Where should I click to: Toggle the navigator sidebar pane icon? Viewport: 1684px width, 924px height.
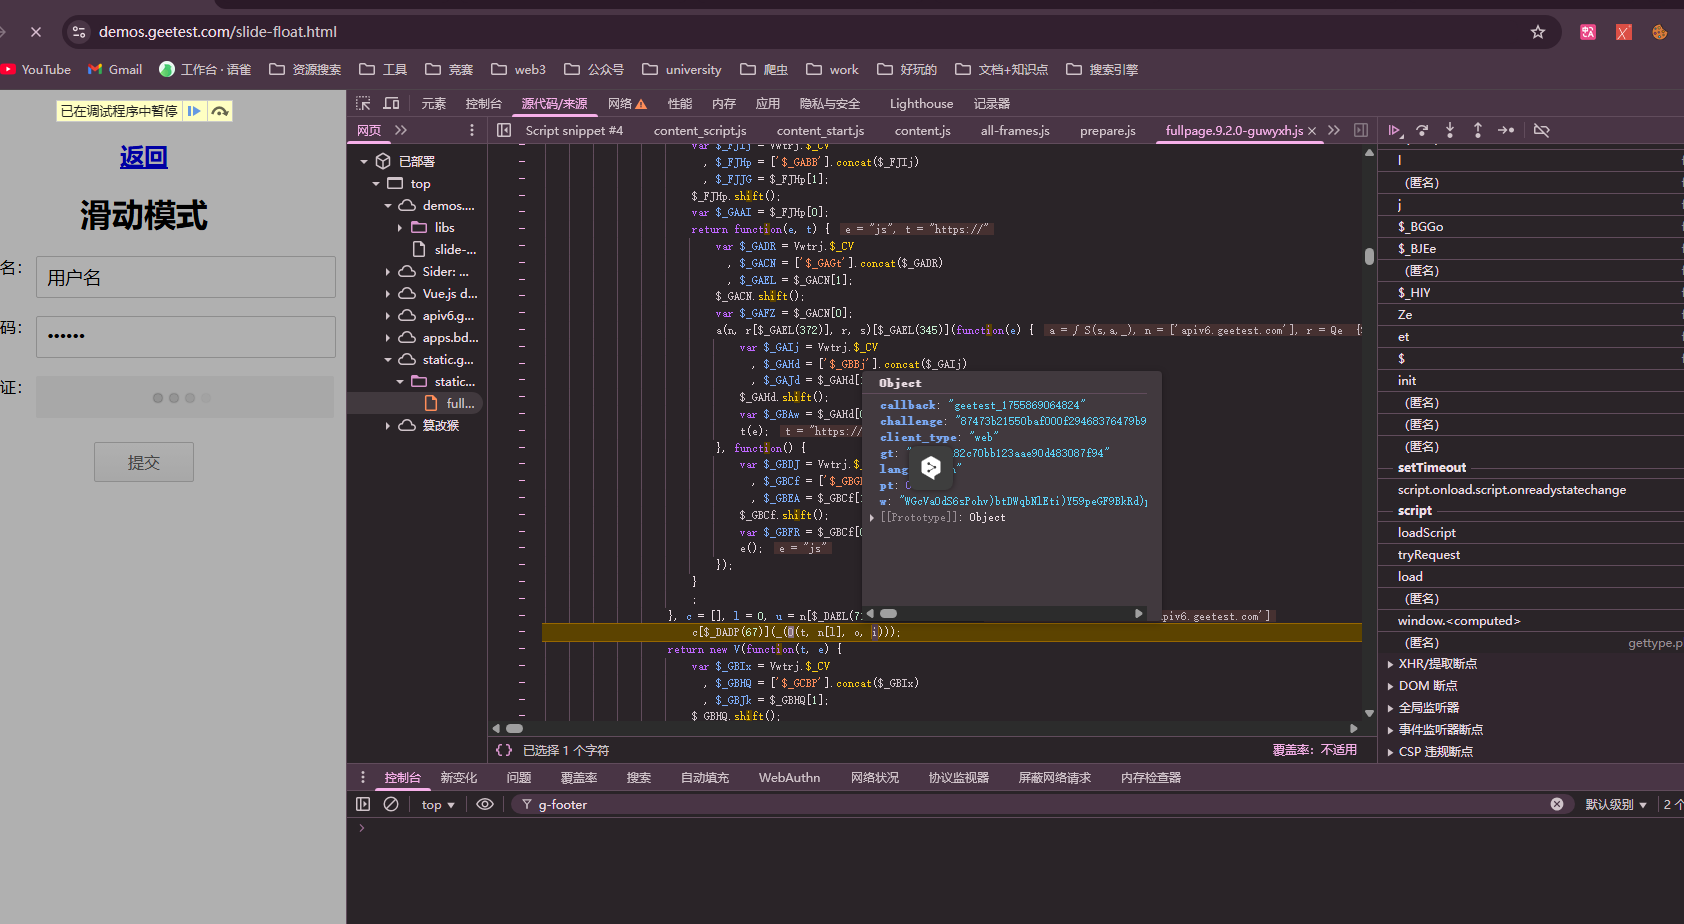504,130
